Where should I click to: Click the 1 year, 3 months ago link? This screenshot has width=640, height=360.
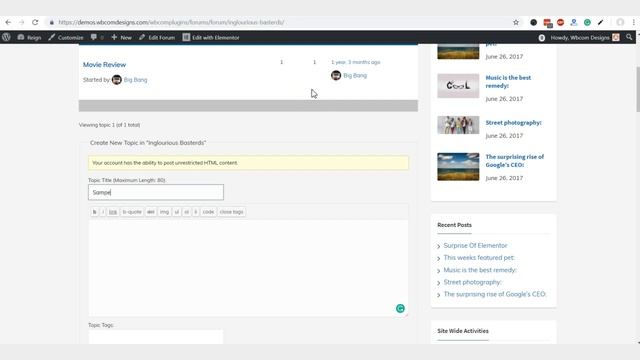coord(356,62)
